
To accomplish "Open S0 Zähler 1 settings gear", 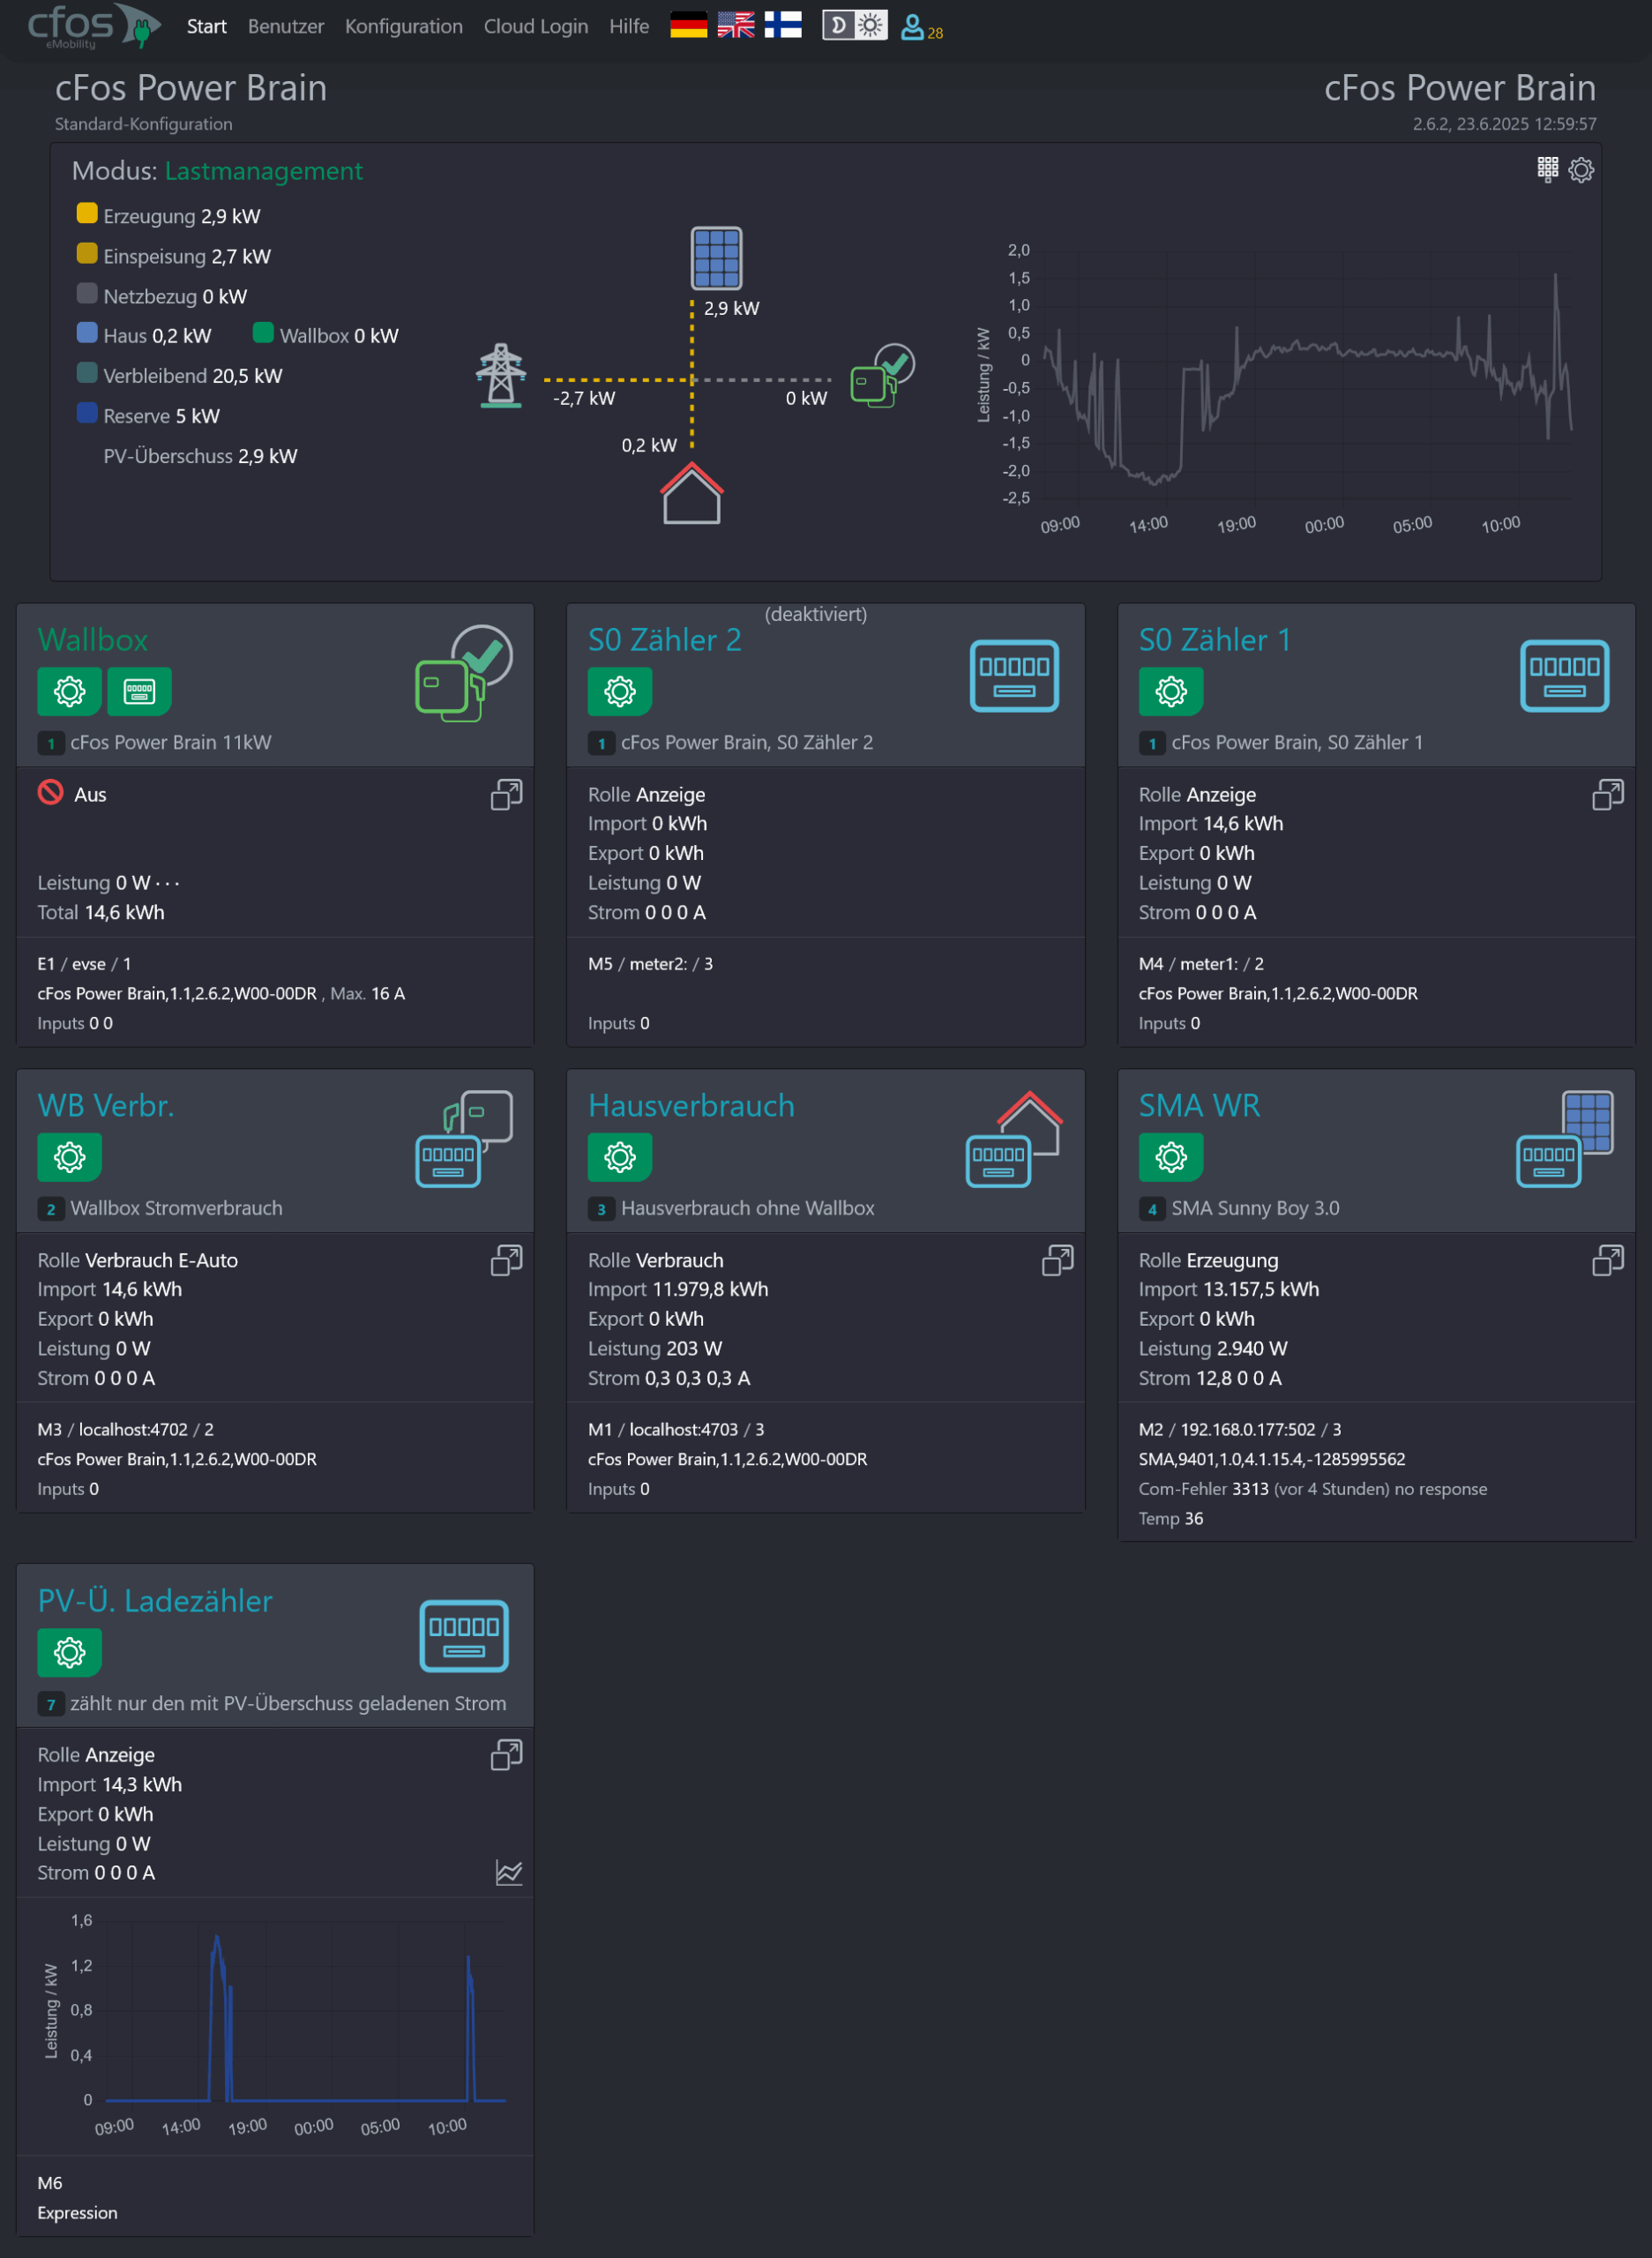I will [x=1170, y=691].
